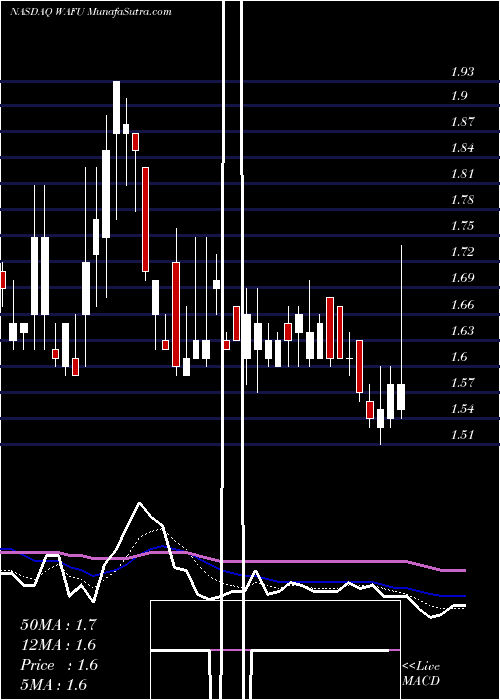Select the 1.75 price axis label
Viewport: 500px width, 700px height.
pos(462,225)
